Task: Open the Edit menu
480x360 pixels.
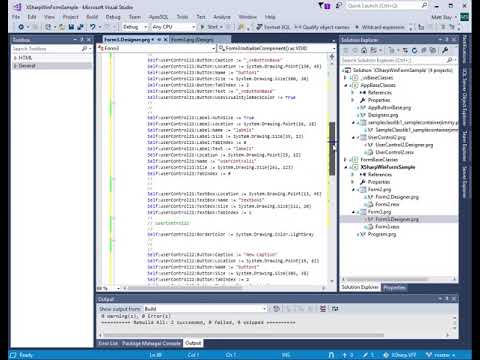Action: coord(32,17)
